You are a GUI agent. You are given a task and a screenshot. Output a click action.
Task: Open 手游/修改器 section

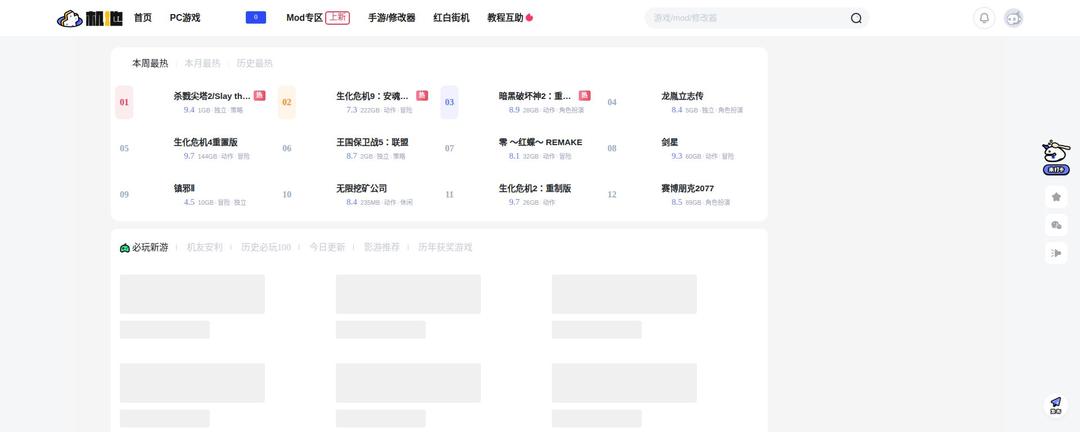392,18
